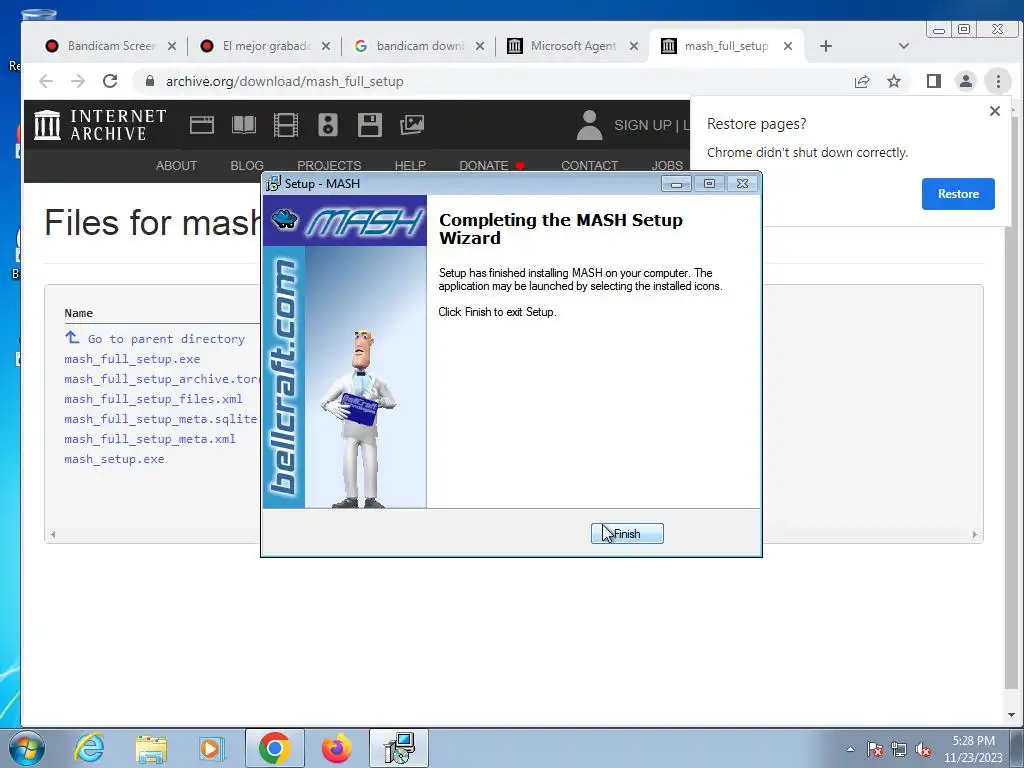Open BLOG menu item

[x=247, y=165]
